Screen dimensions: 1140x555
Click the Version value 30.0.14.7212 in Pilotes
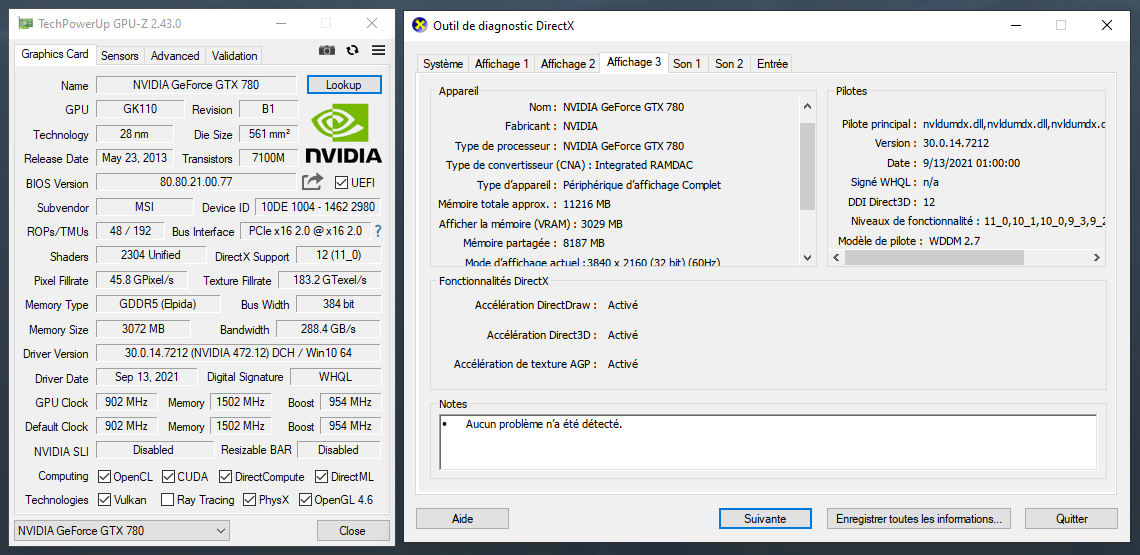pyautogui.click(x=956, y=143)
